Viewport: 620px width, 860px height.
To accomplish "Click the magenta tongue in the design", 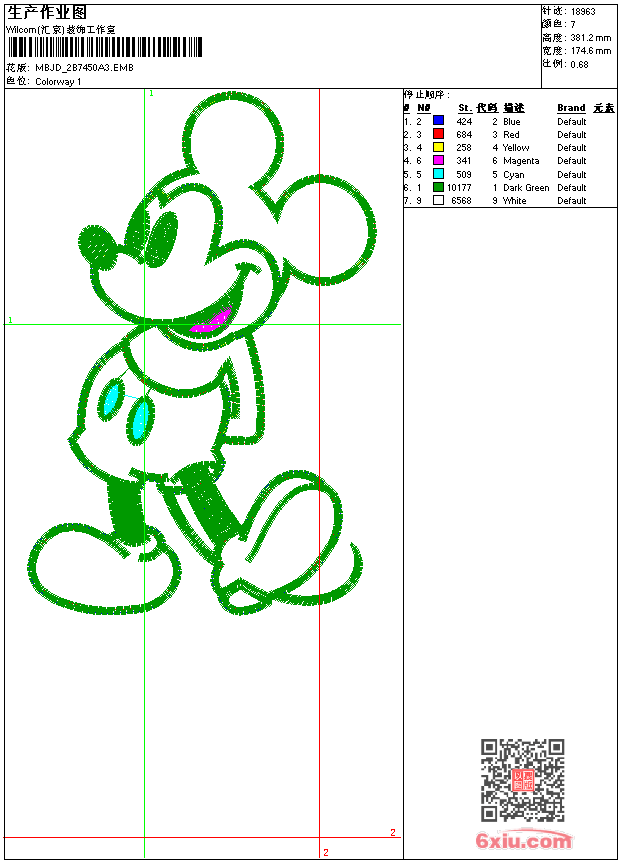I will click(213, 321).
